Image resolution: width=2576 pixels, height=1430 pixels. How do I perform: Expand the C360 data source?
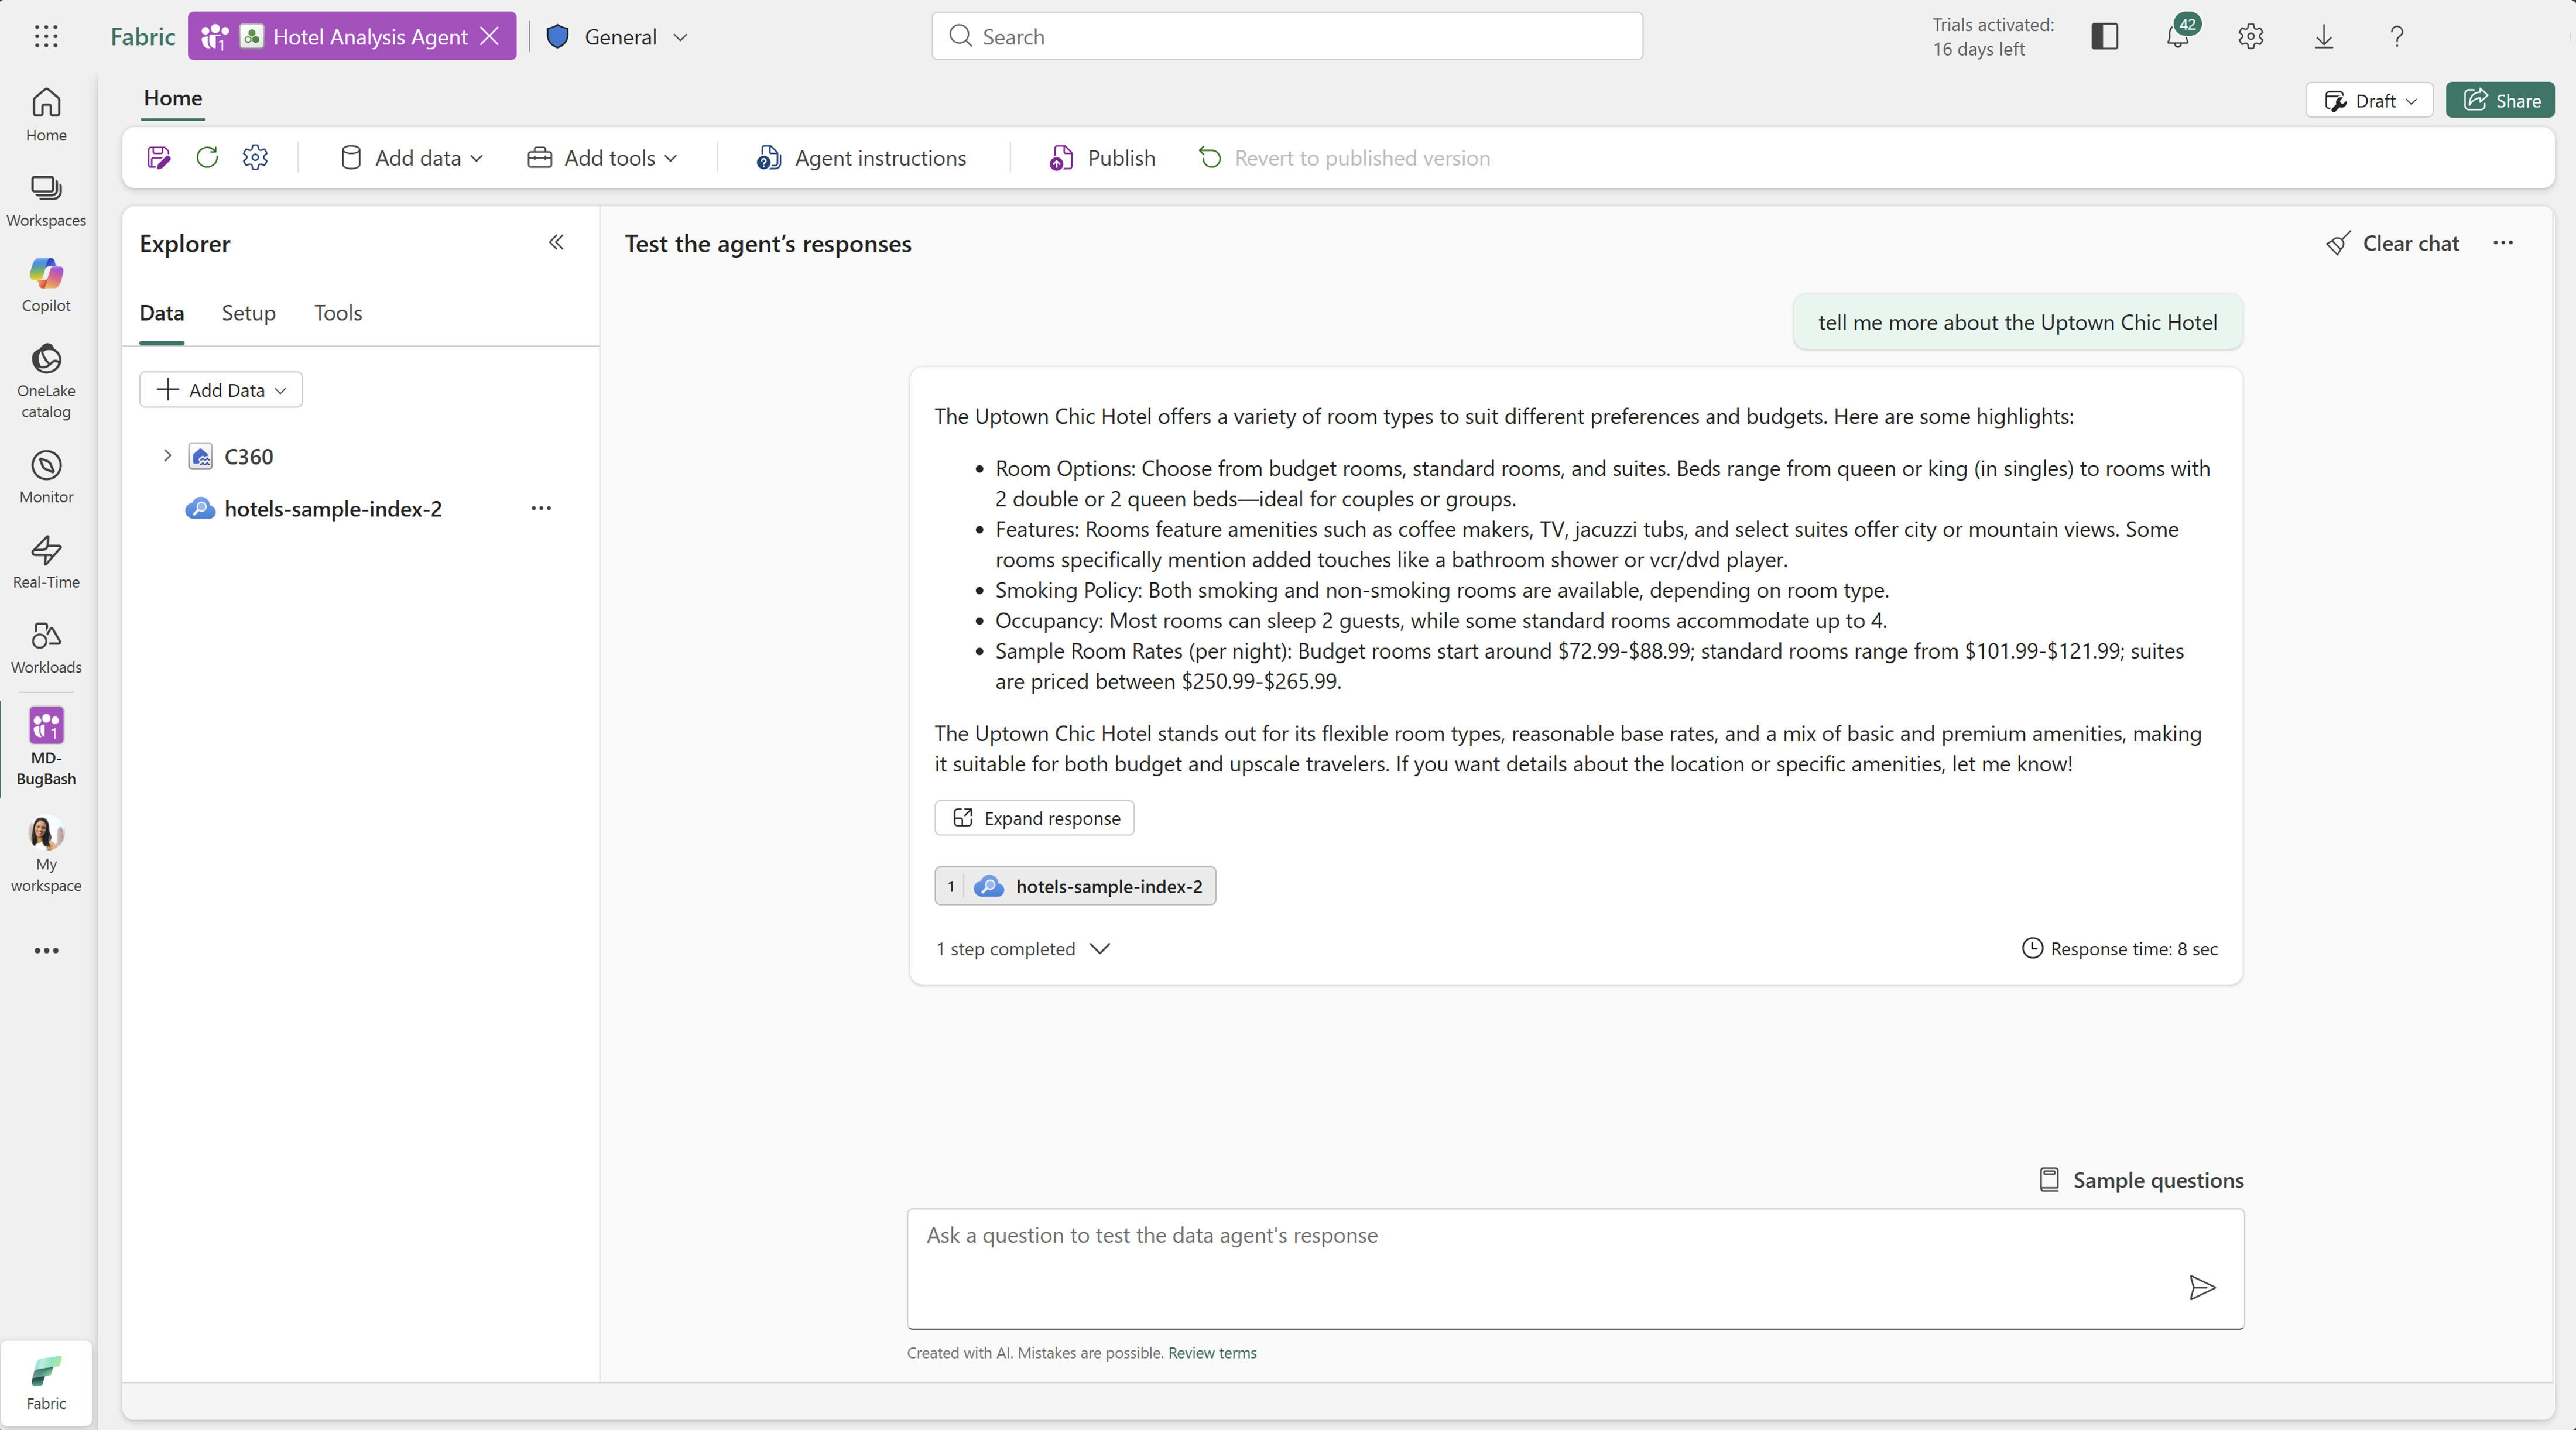[167, 456]
